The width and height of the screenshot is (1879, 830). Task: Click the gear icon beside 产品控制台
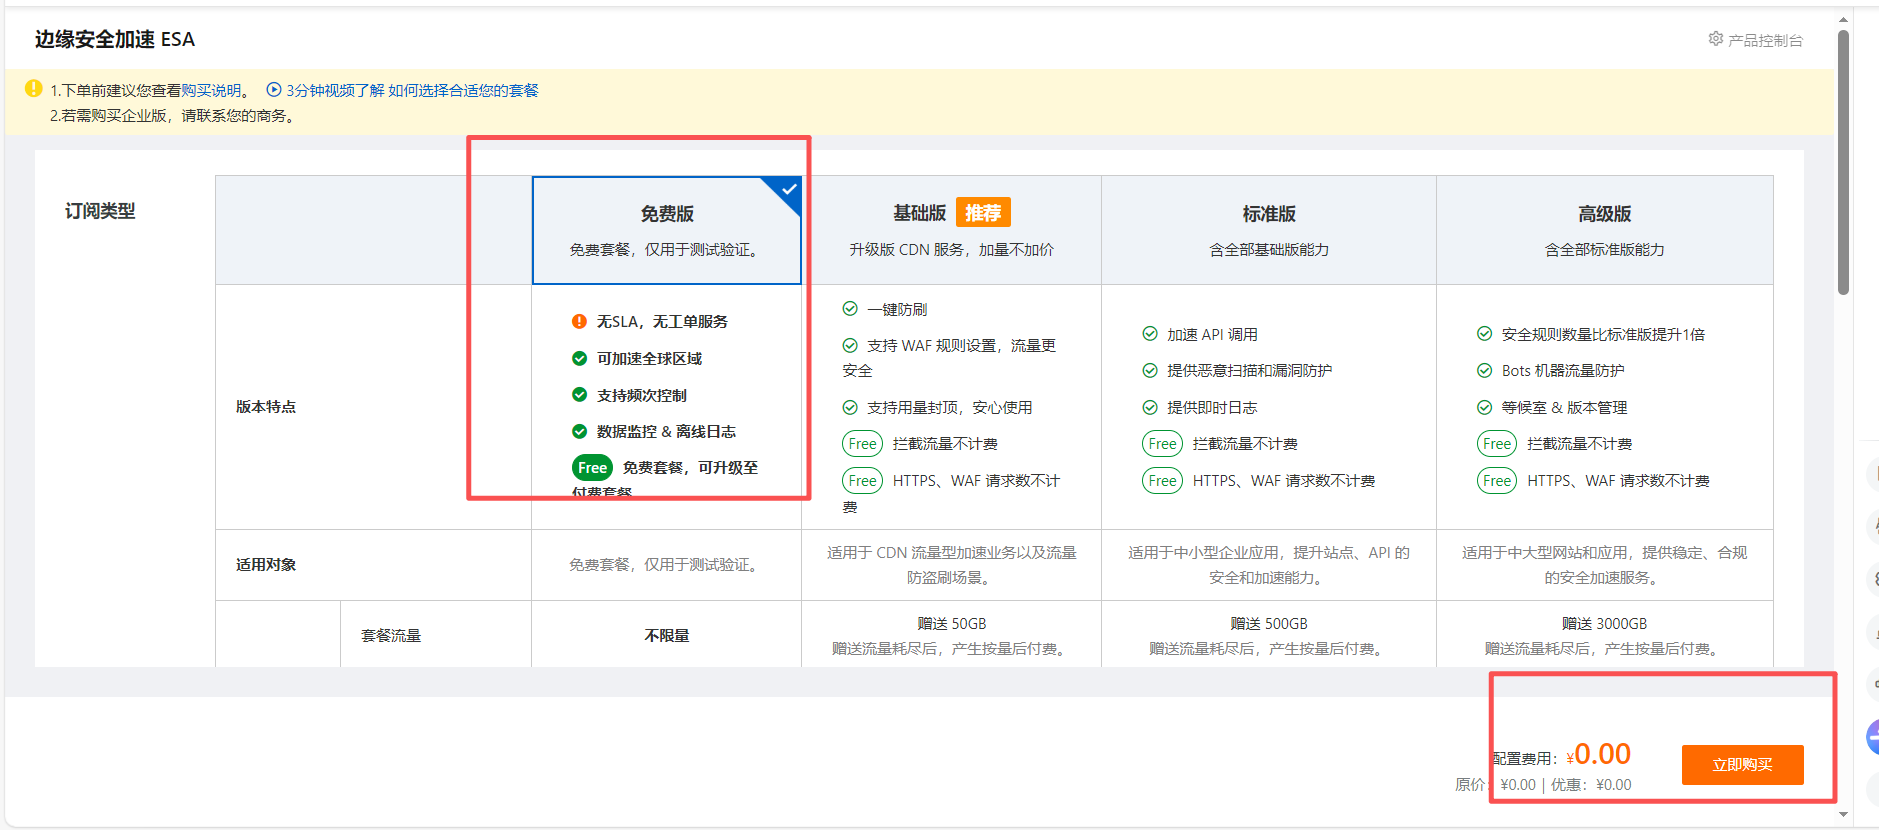tap(1715, 39)
